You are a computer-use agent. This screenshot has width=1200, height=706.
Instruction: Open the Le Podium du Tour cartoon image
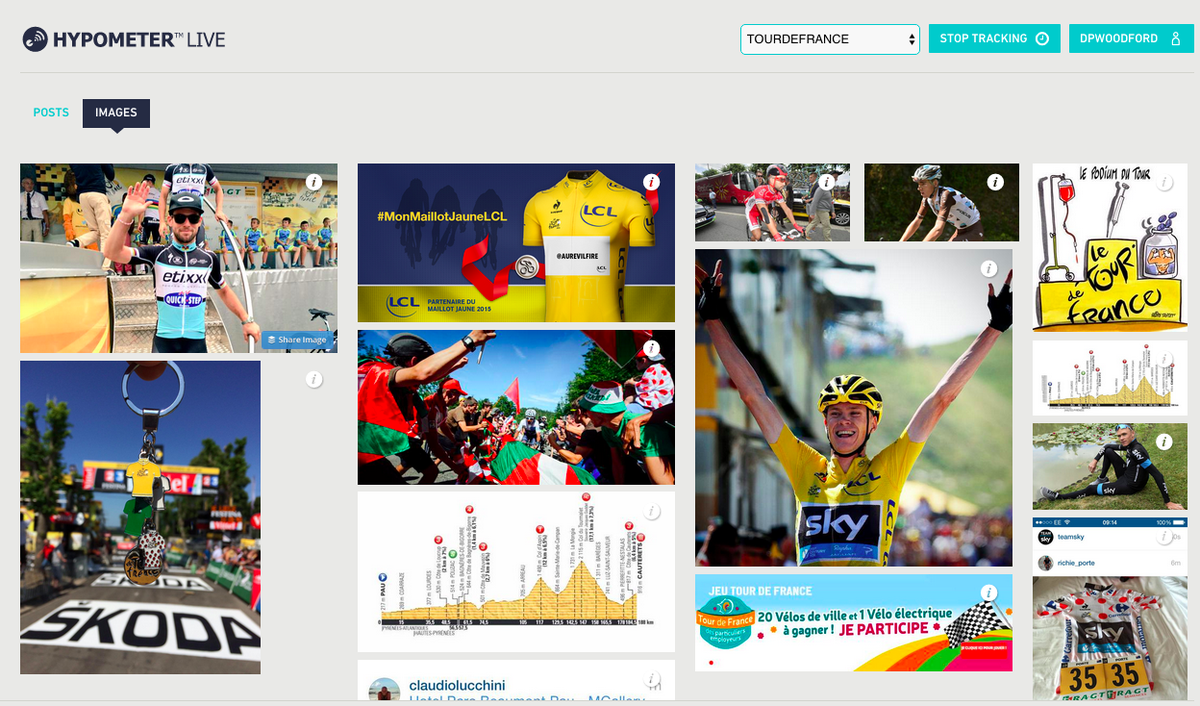[1110, 248]
